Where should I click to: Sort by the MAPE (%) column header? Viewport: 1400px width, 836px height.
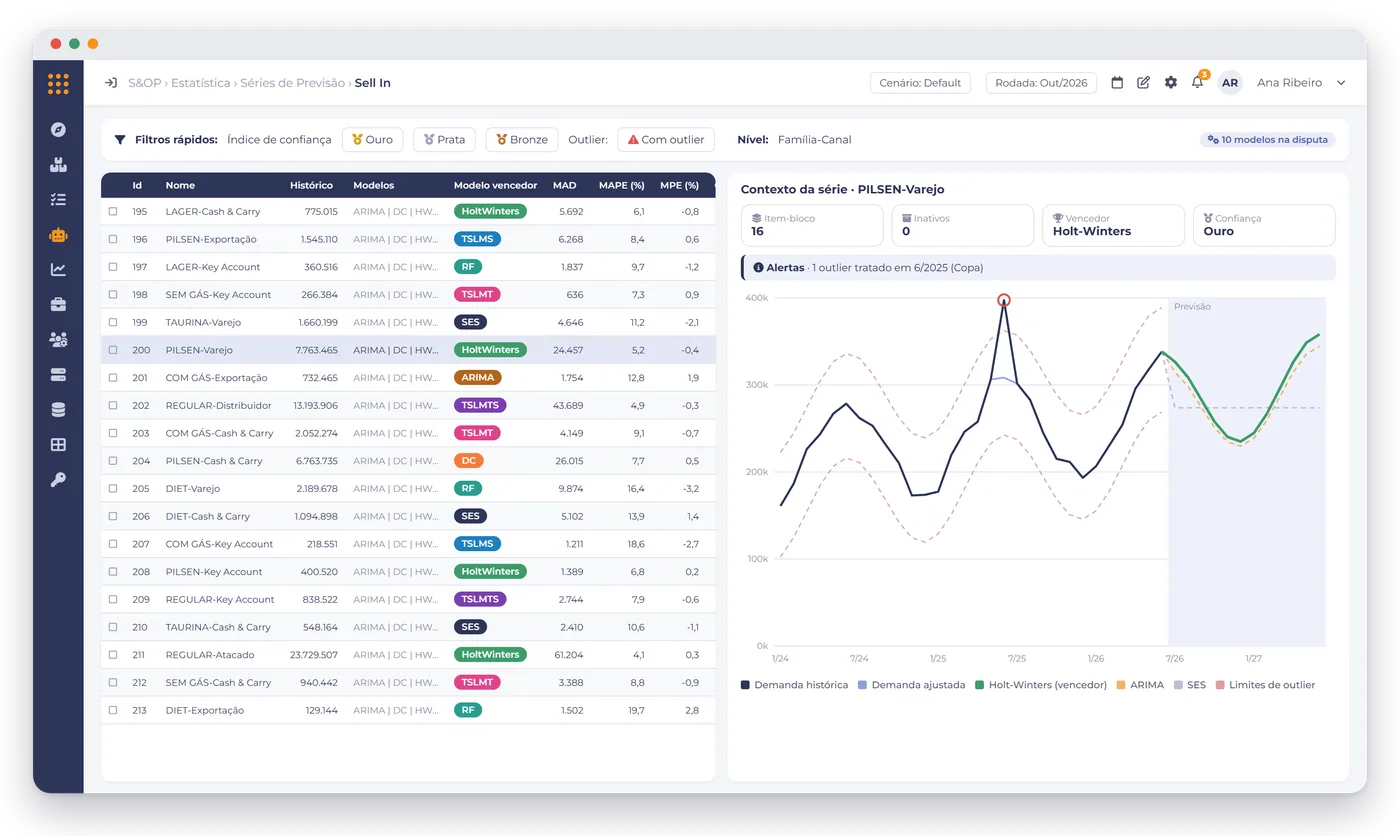tap(621, 185)
